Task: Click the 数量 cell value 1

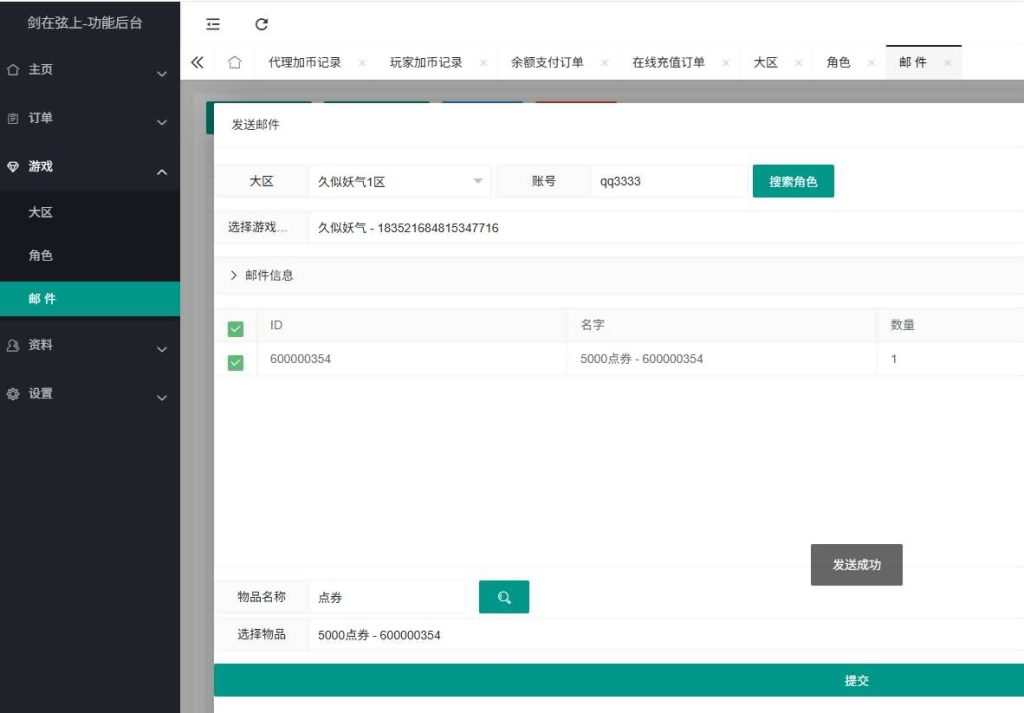Action: [893, 359]
